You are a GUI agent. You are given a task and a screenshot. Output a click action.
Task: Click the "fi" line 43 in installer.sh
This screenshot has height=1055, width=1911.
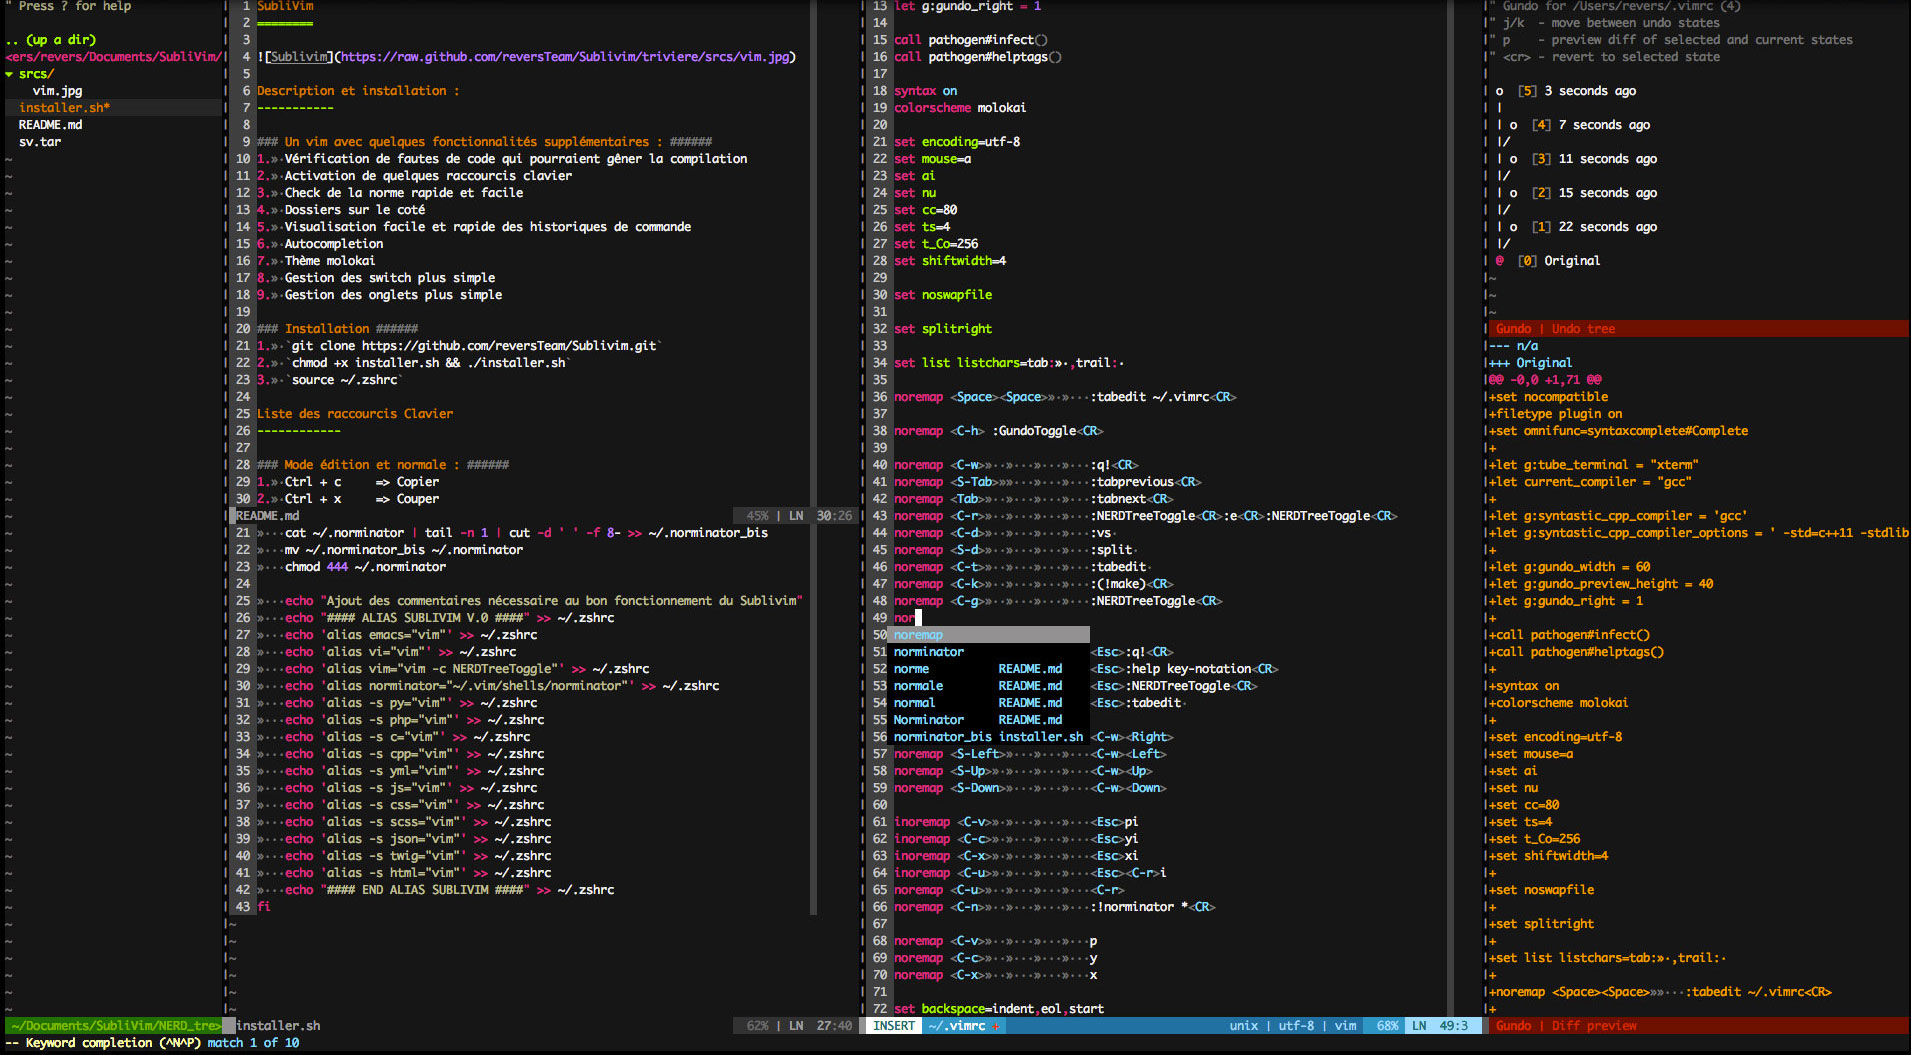coord(264,907)
